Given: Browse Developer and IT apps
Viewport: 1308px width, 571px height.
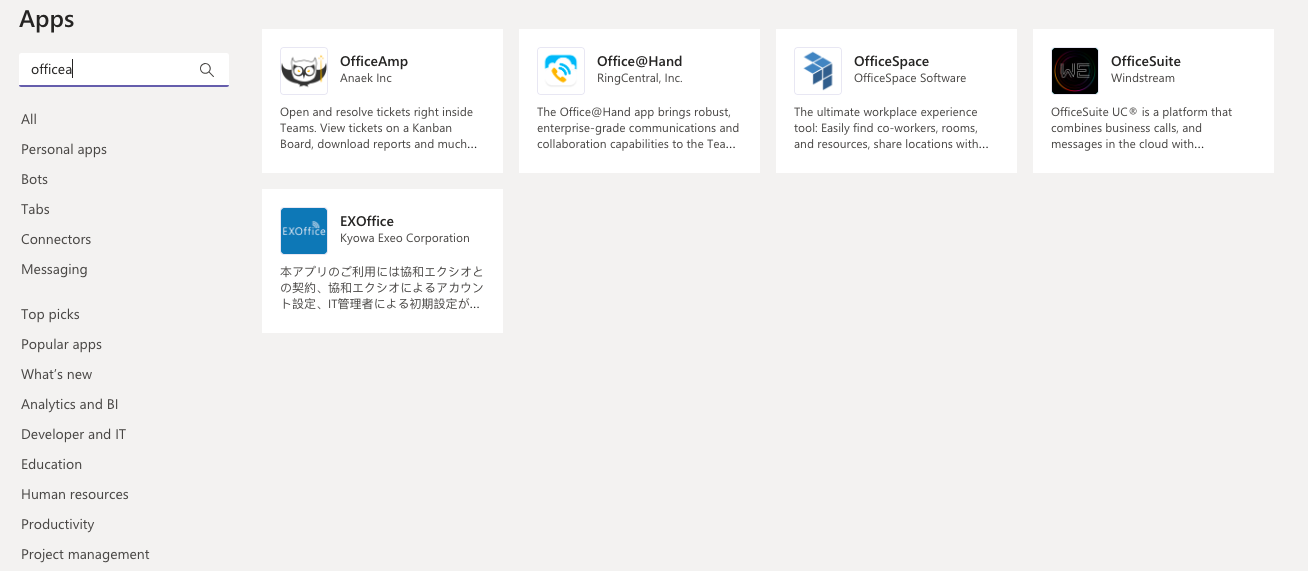Looking at the screenshot, I should (x=74, y=434).
